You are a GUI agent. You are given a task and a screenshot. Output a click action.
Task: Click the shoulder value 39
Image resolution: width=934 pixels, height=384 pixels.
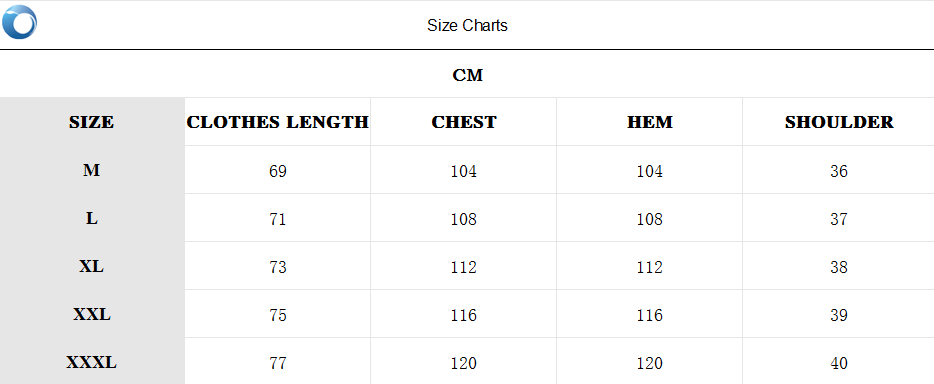click(839, 315)
